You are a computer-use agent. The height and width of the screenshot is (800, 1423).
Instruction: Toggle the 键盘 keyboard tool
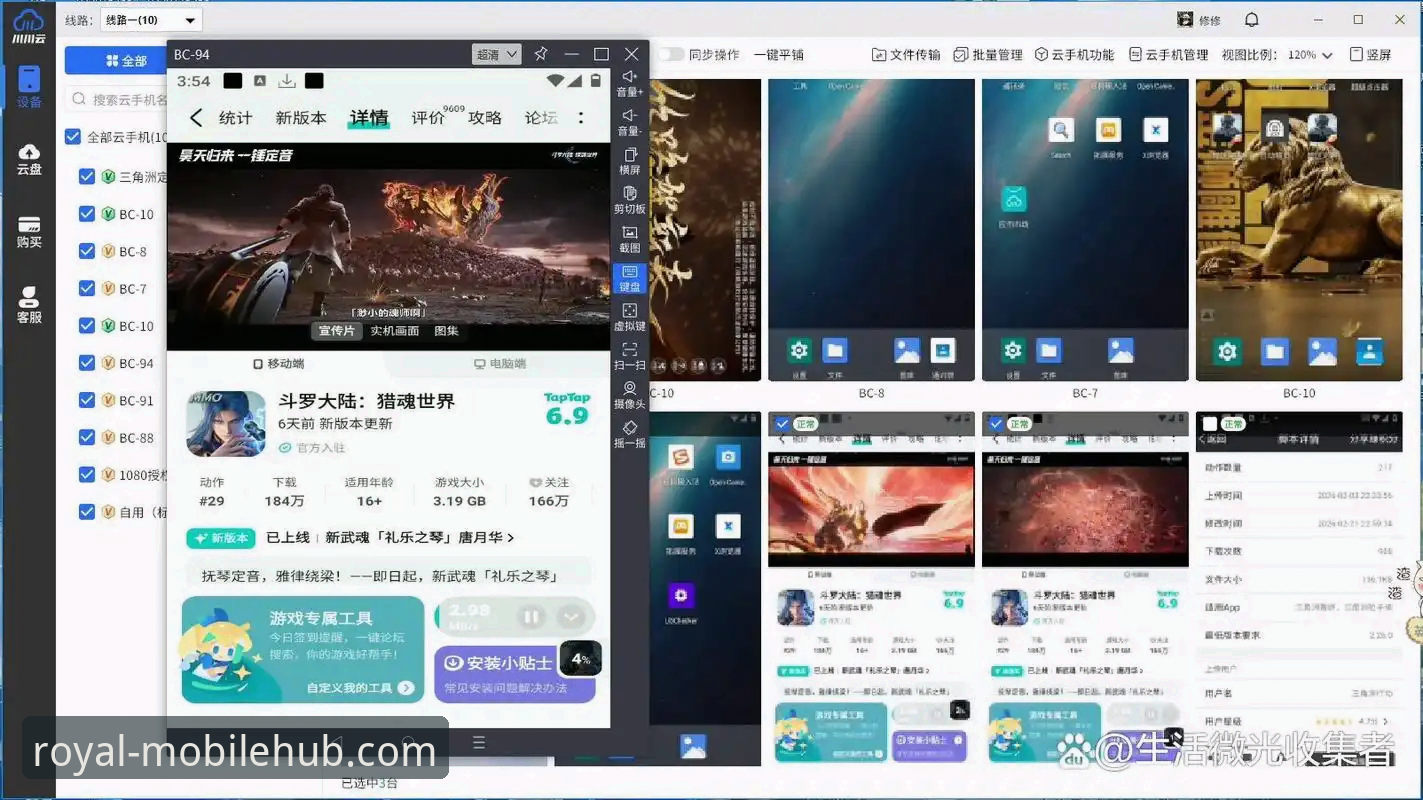[630, 278]
